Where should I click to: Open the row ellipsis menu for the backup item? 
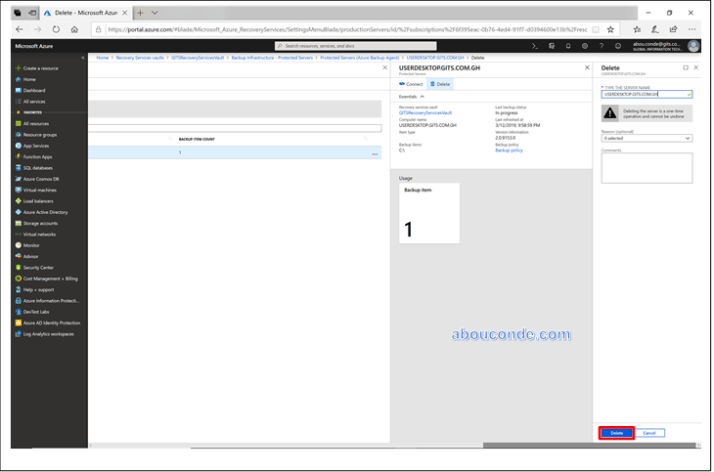tap(375, 153)
